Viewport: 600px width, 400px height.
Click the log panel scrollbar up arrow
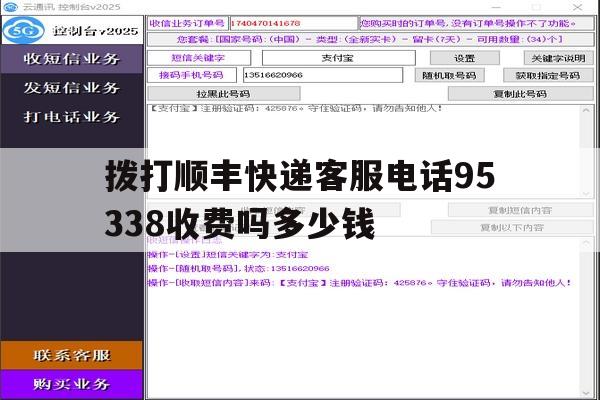tap(586, 243)
